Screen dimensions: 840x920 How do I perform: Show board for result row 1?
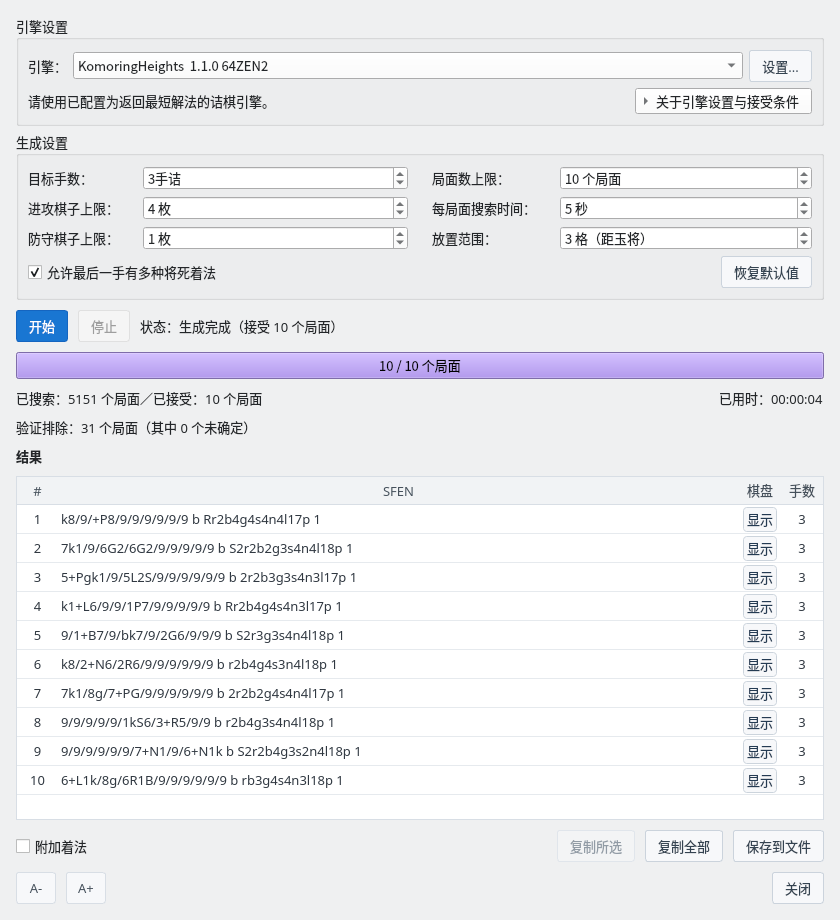click(760, 520)
